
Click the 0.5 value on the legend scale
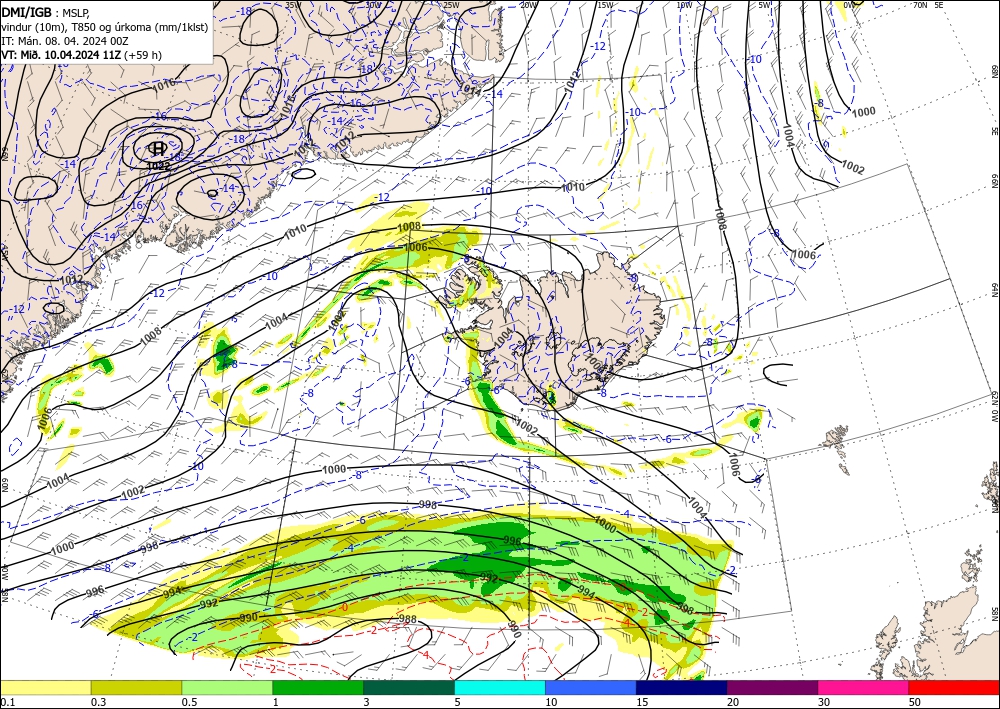click(x=189, y=702)
